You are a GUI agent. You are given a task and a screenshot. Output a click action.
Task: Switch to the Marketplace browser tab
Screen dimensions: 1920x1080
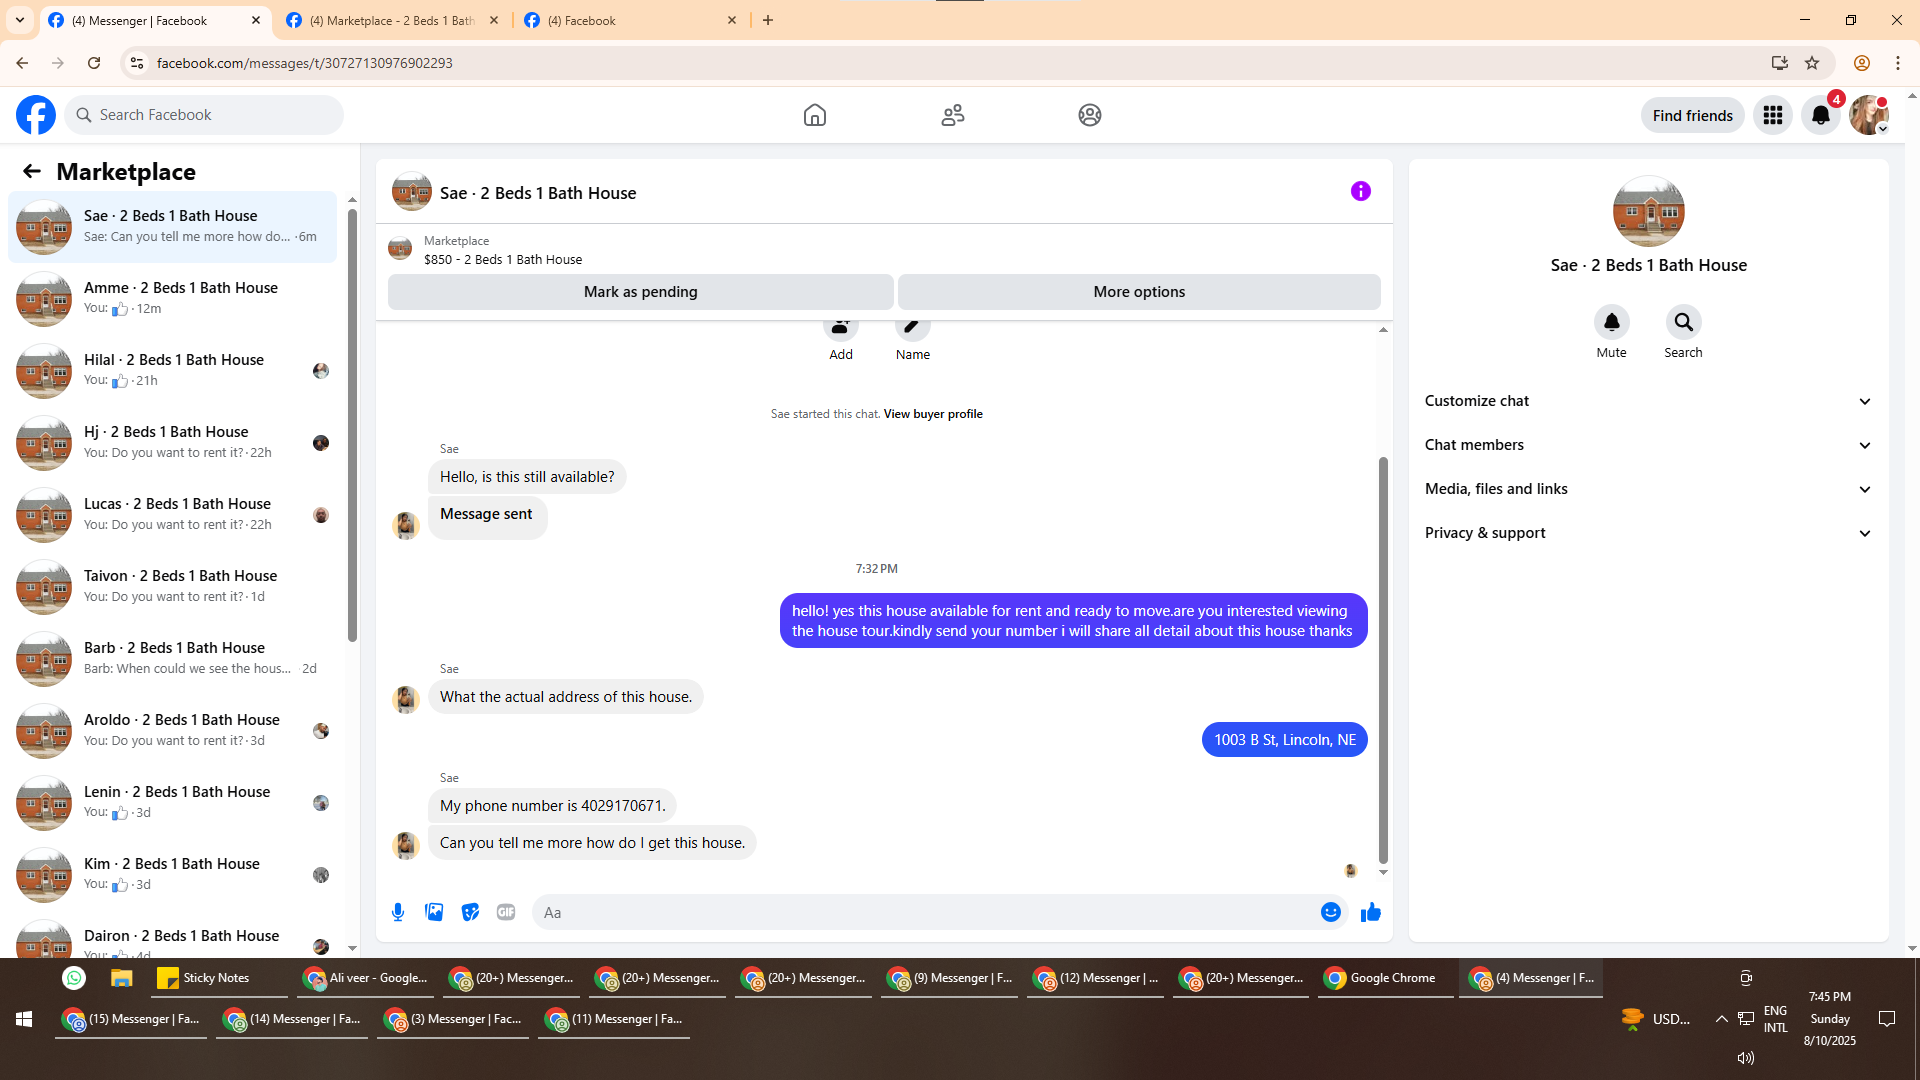[392, 20]
